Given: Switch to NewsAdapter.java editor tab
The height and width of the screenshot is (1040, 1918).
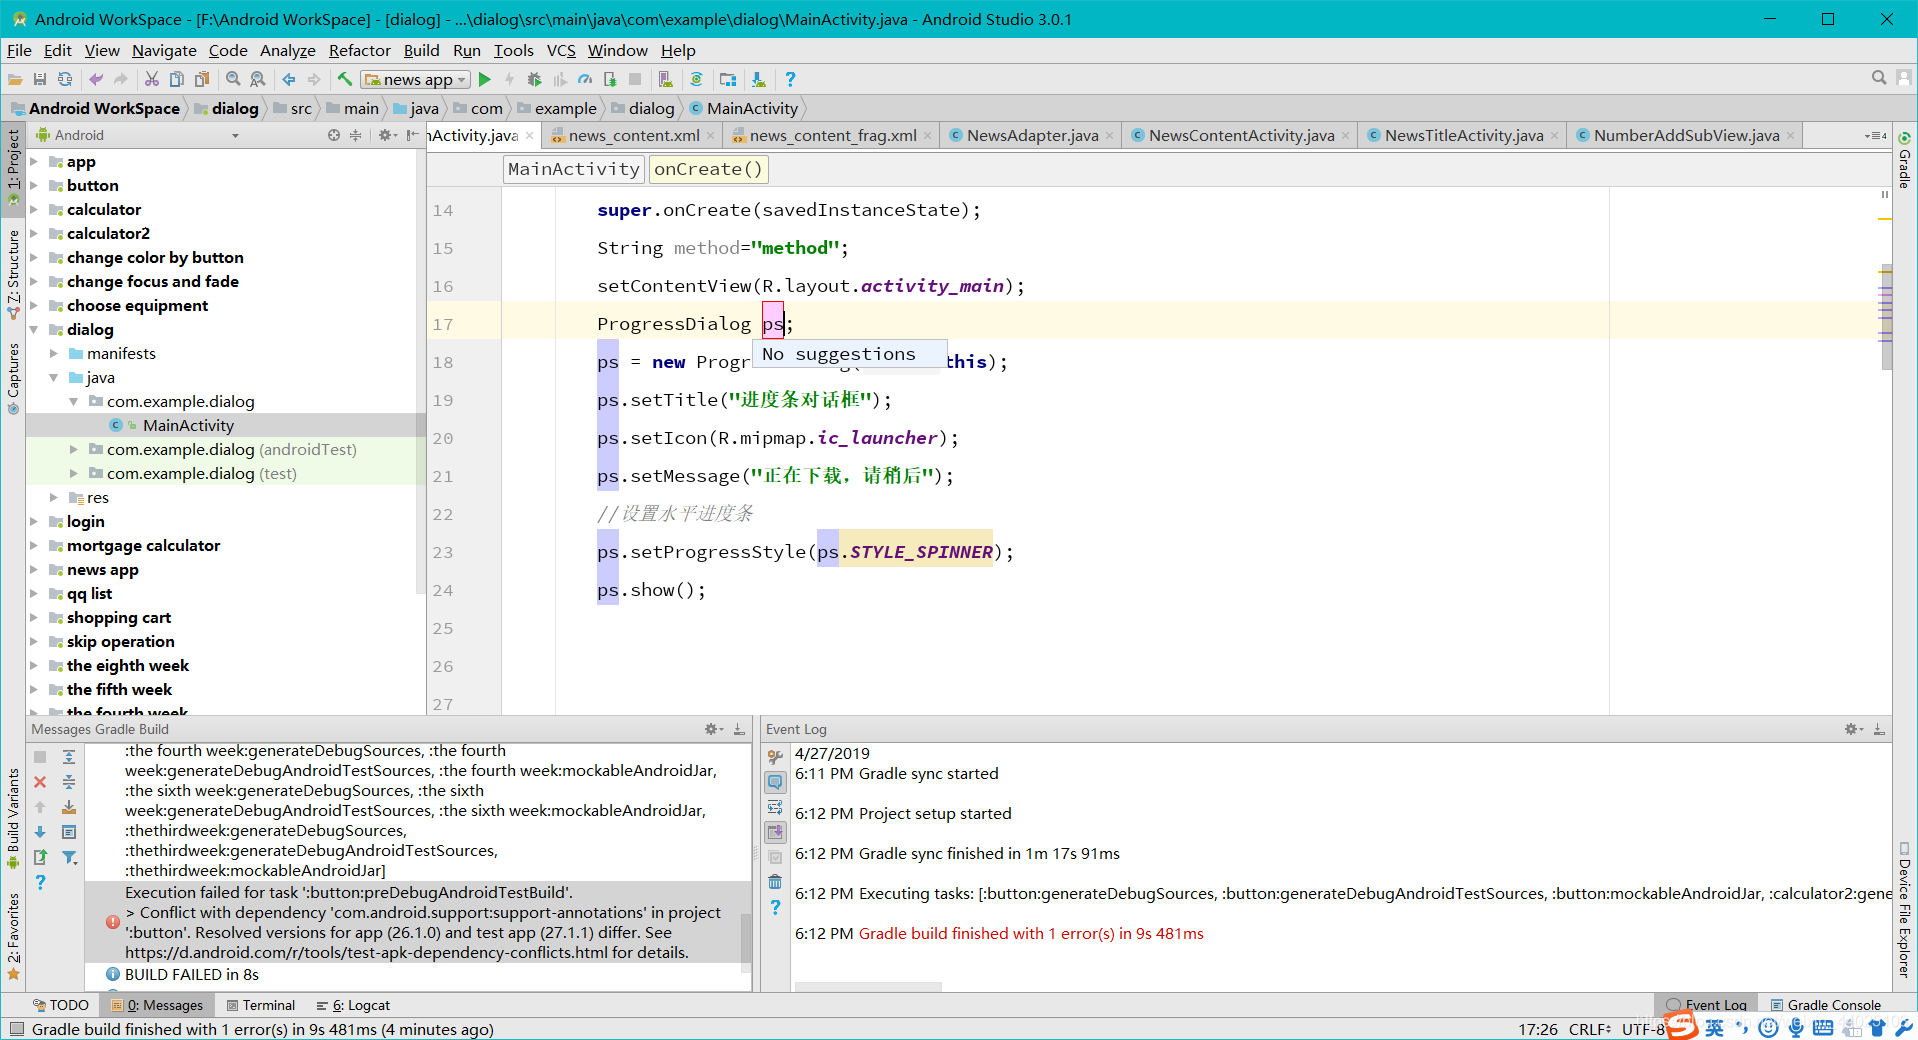Looking at the screenshot, I should point(1031,135).
